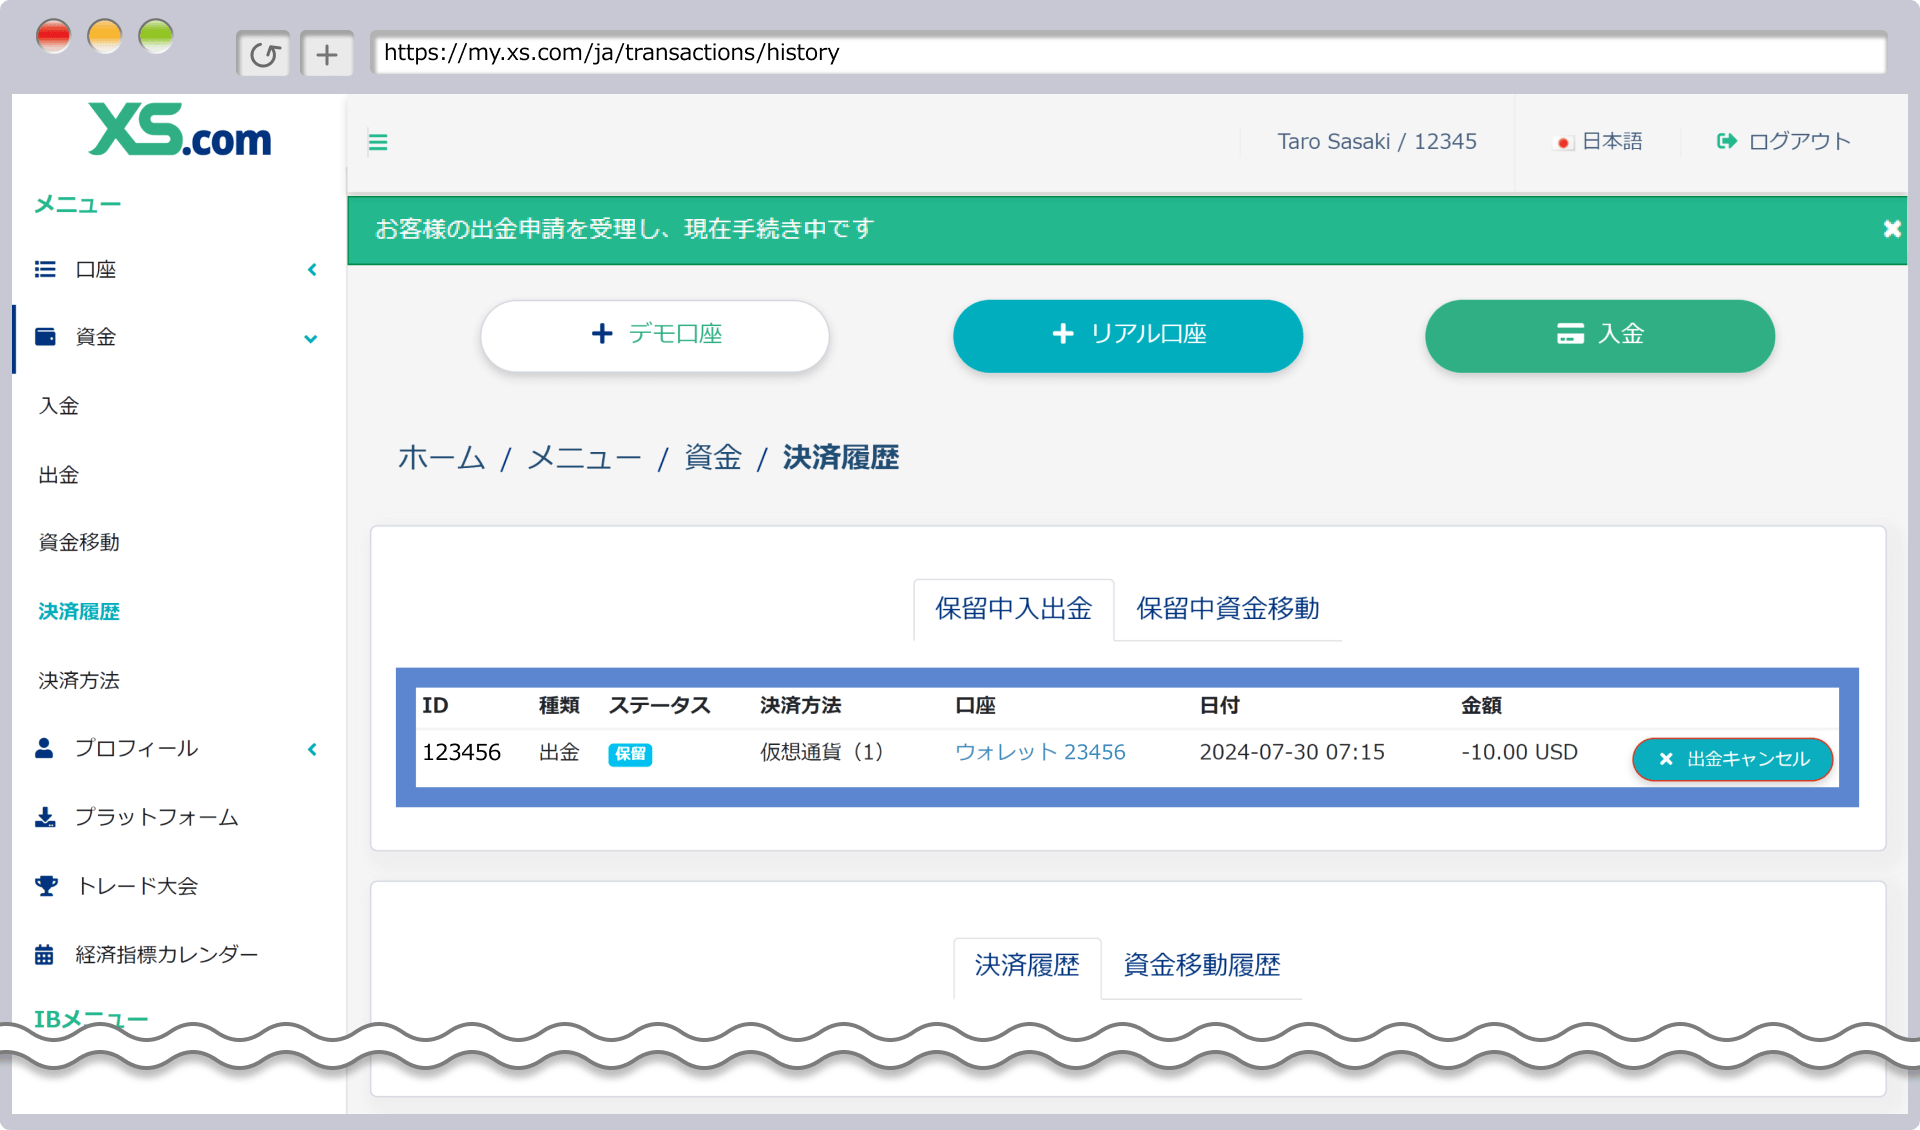Open 決済方法 in the sidebar
This screenshot has width=1920, height=1130.
(x=79, y=680)
